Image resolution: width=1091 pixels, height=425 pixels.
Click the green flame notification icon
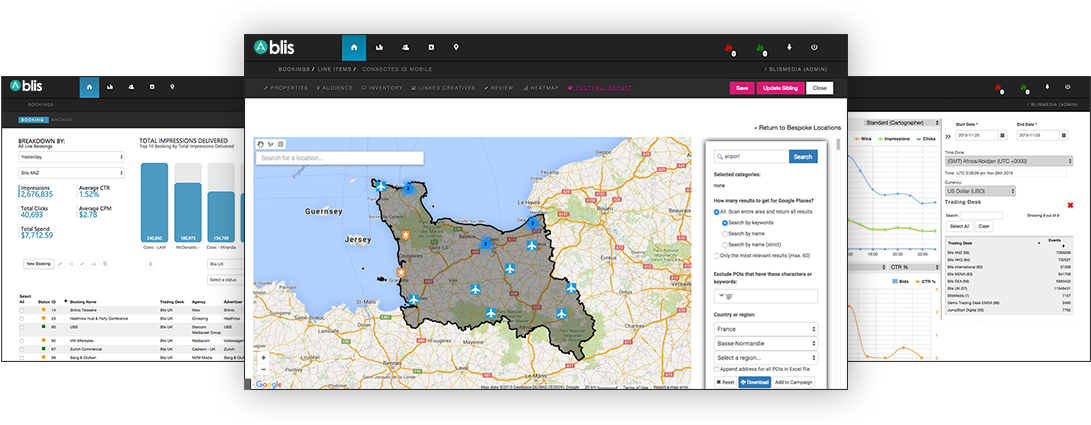click(760, 47)
